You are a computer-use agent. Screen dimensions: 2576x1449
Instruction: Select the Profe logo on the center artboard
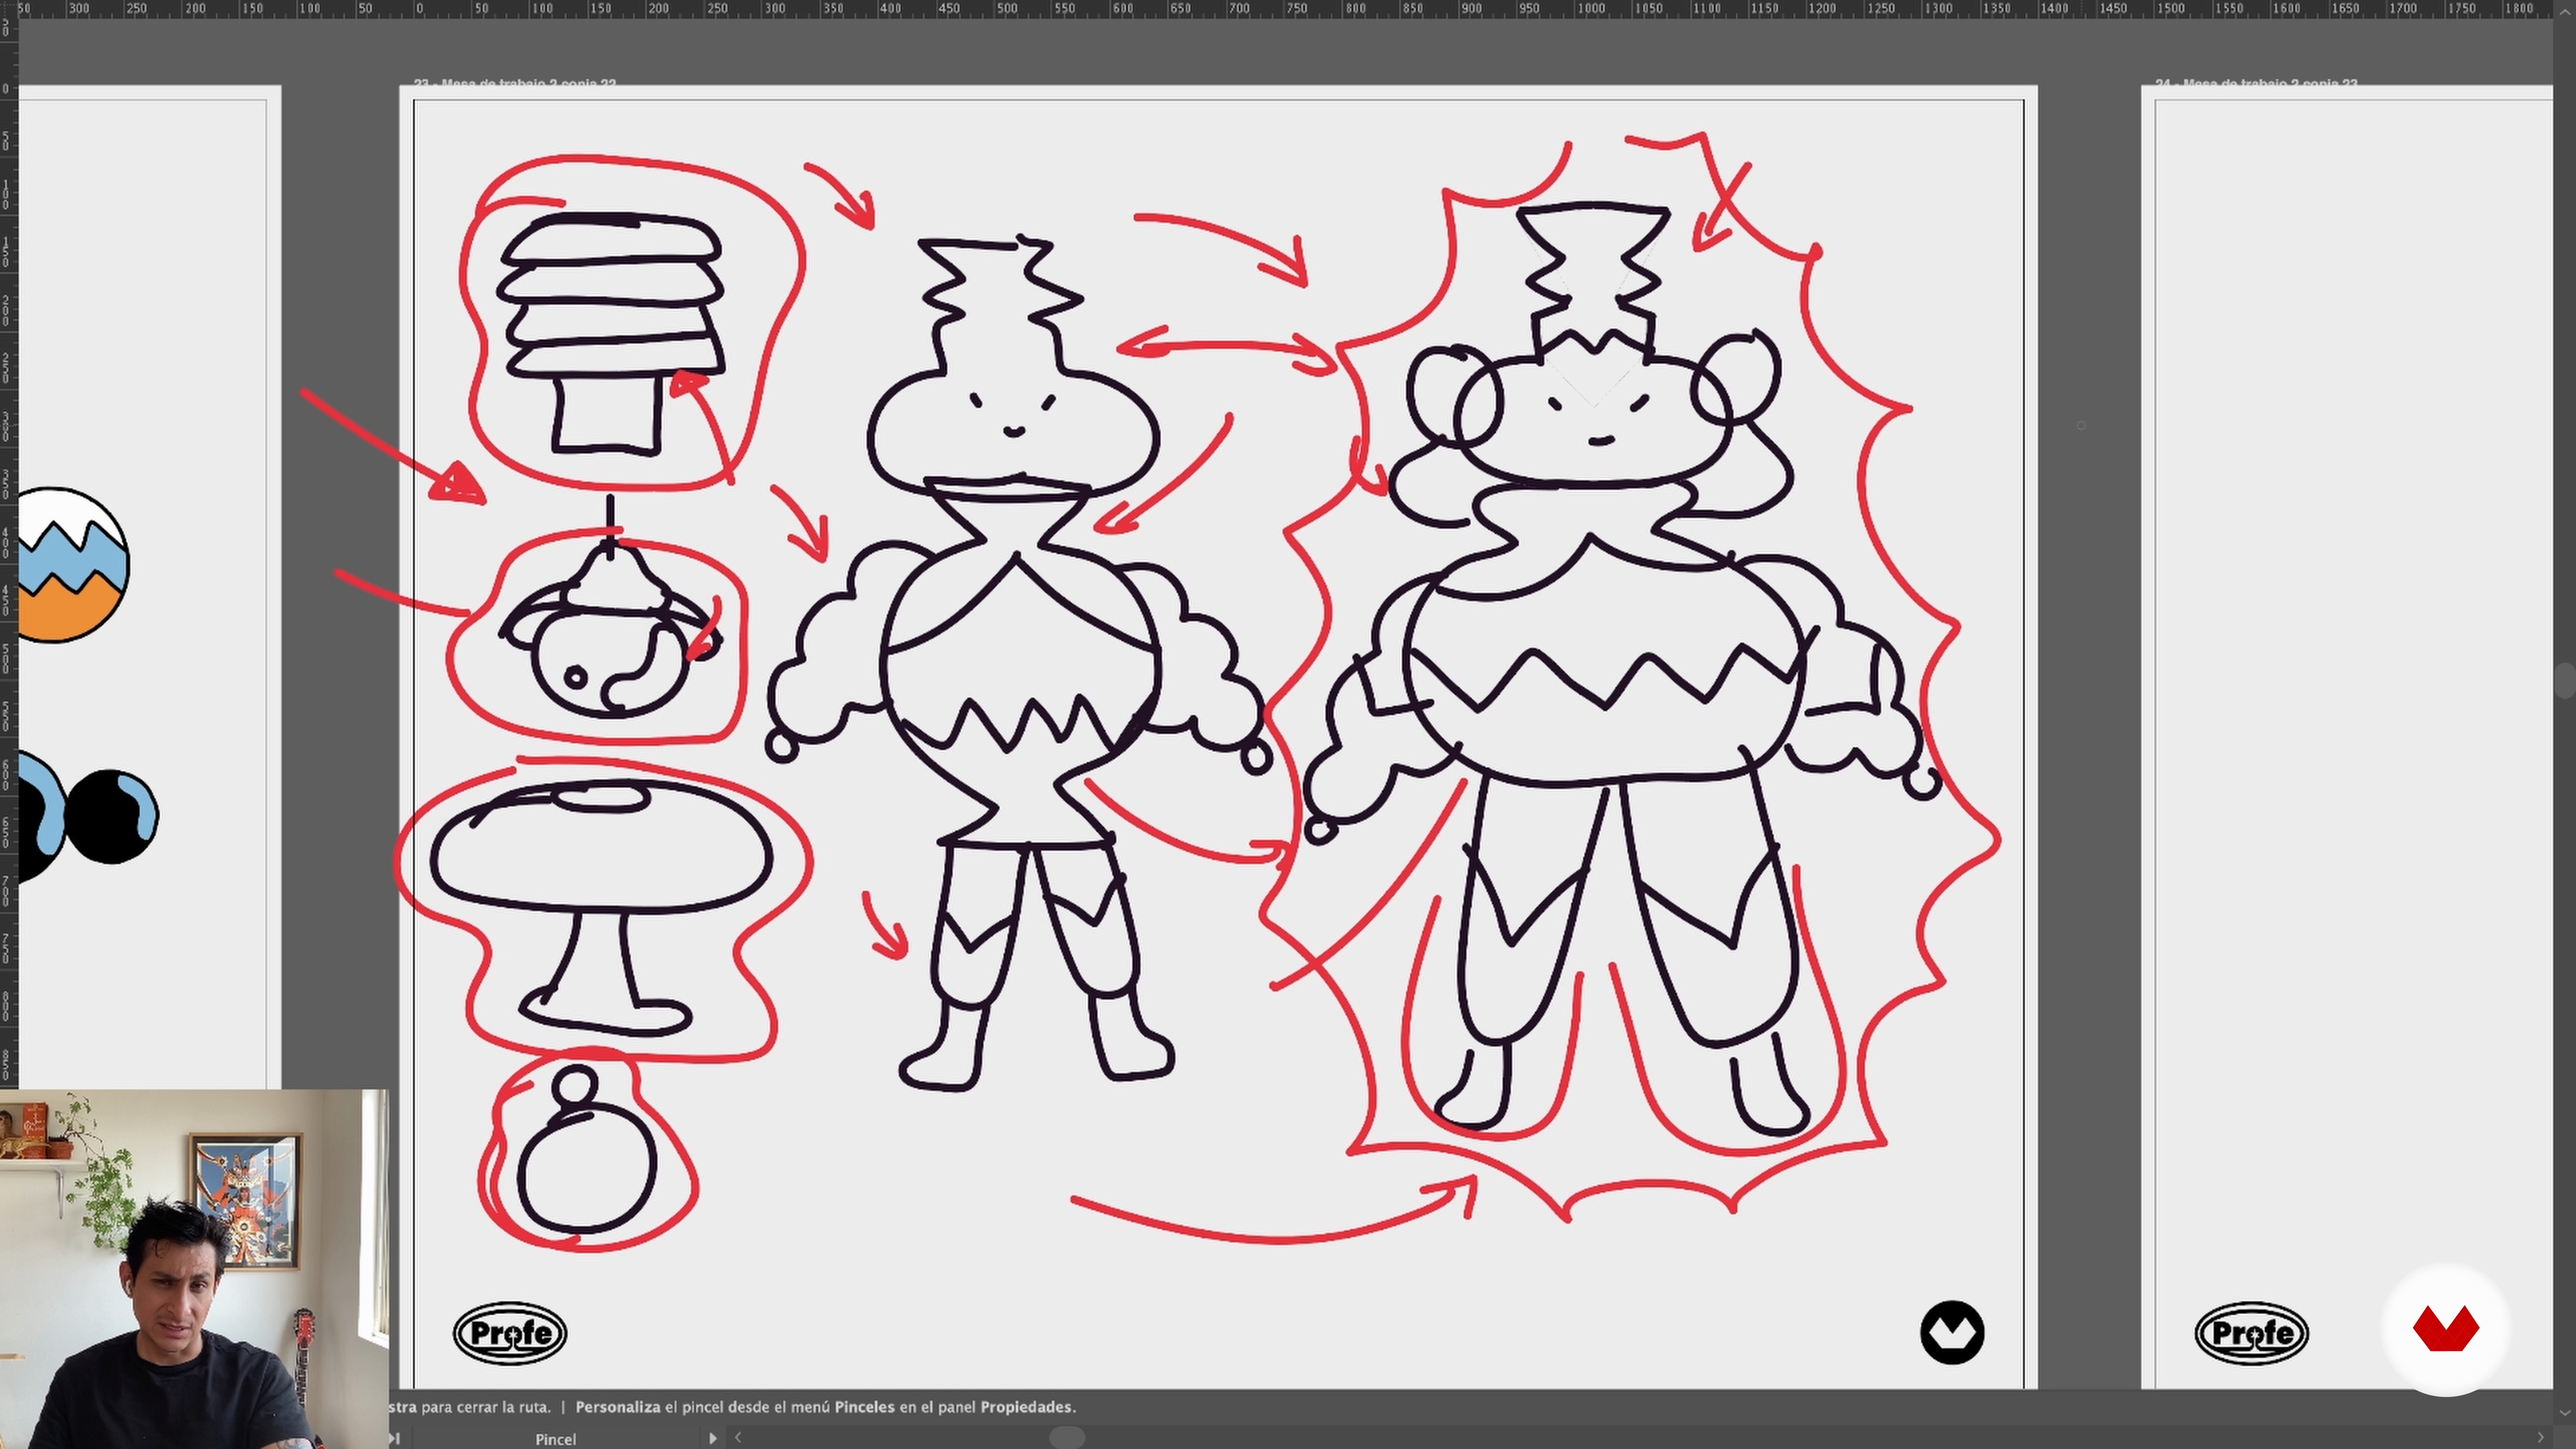pyautogui.click(x=510, y=1333)
